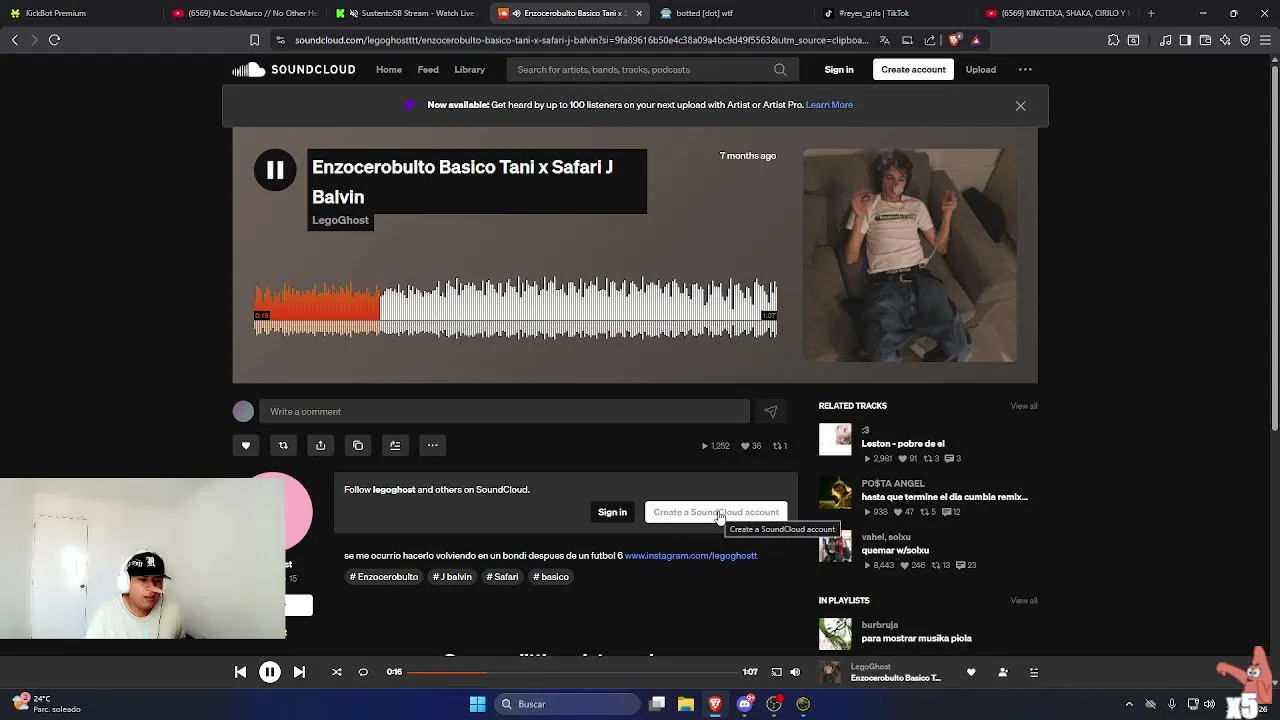The width and height of the screenshot is (1280, 720).
Task: Click Create a SoundCloud account button
Action: point(716,512)
